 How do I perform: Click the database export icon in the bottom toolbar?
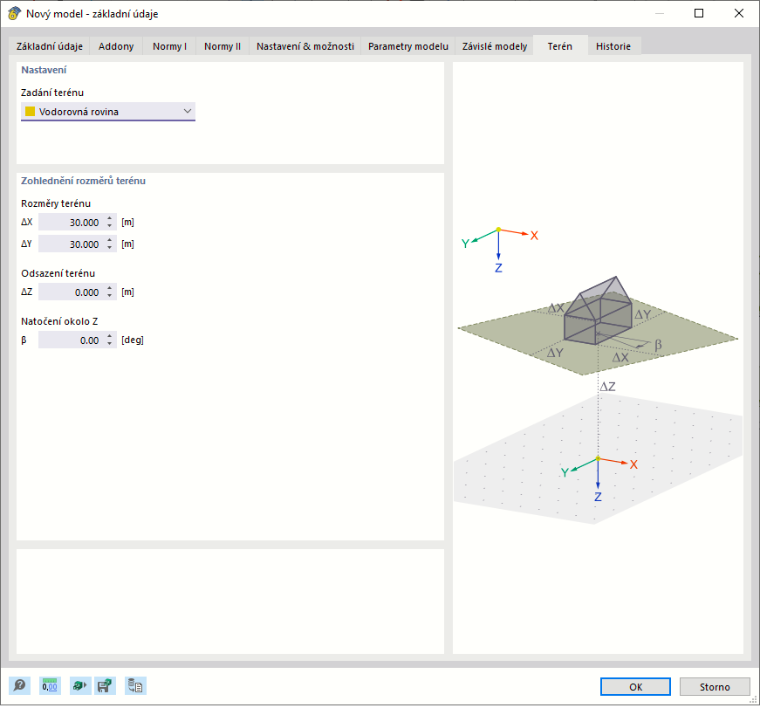pos(135,686)
